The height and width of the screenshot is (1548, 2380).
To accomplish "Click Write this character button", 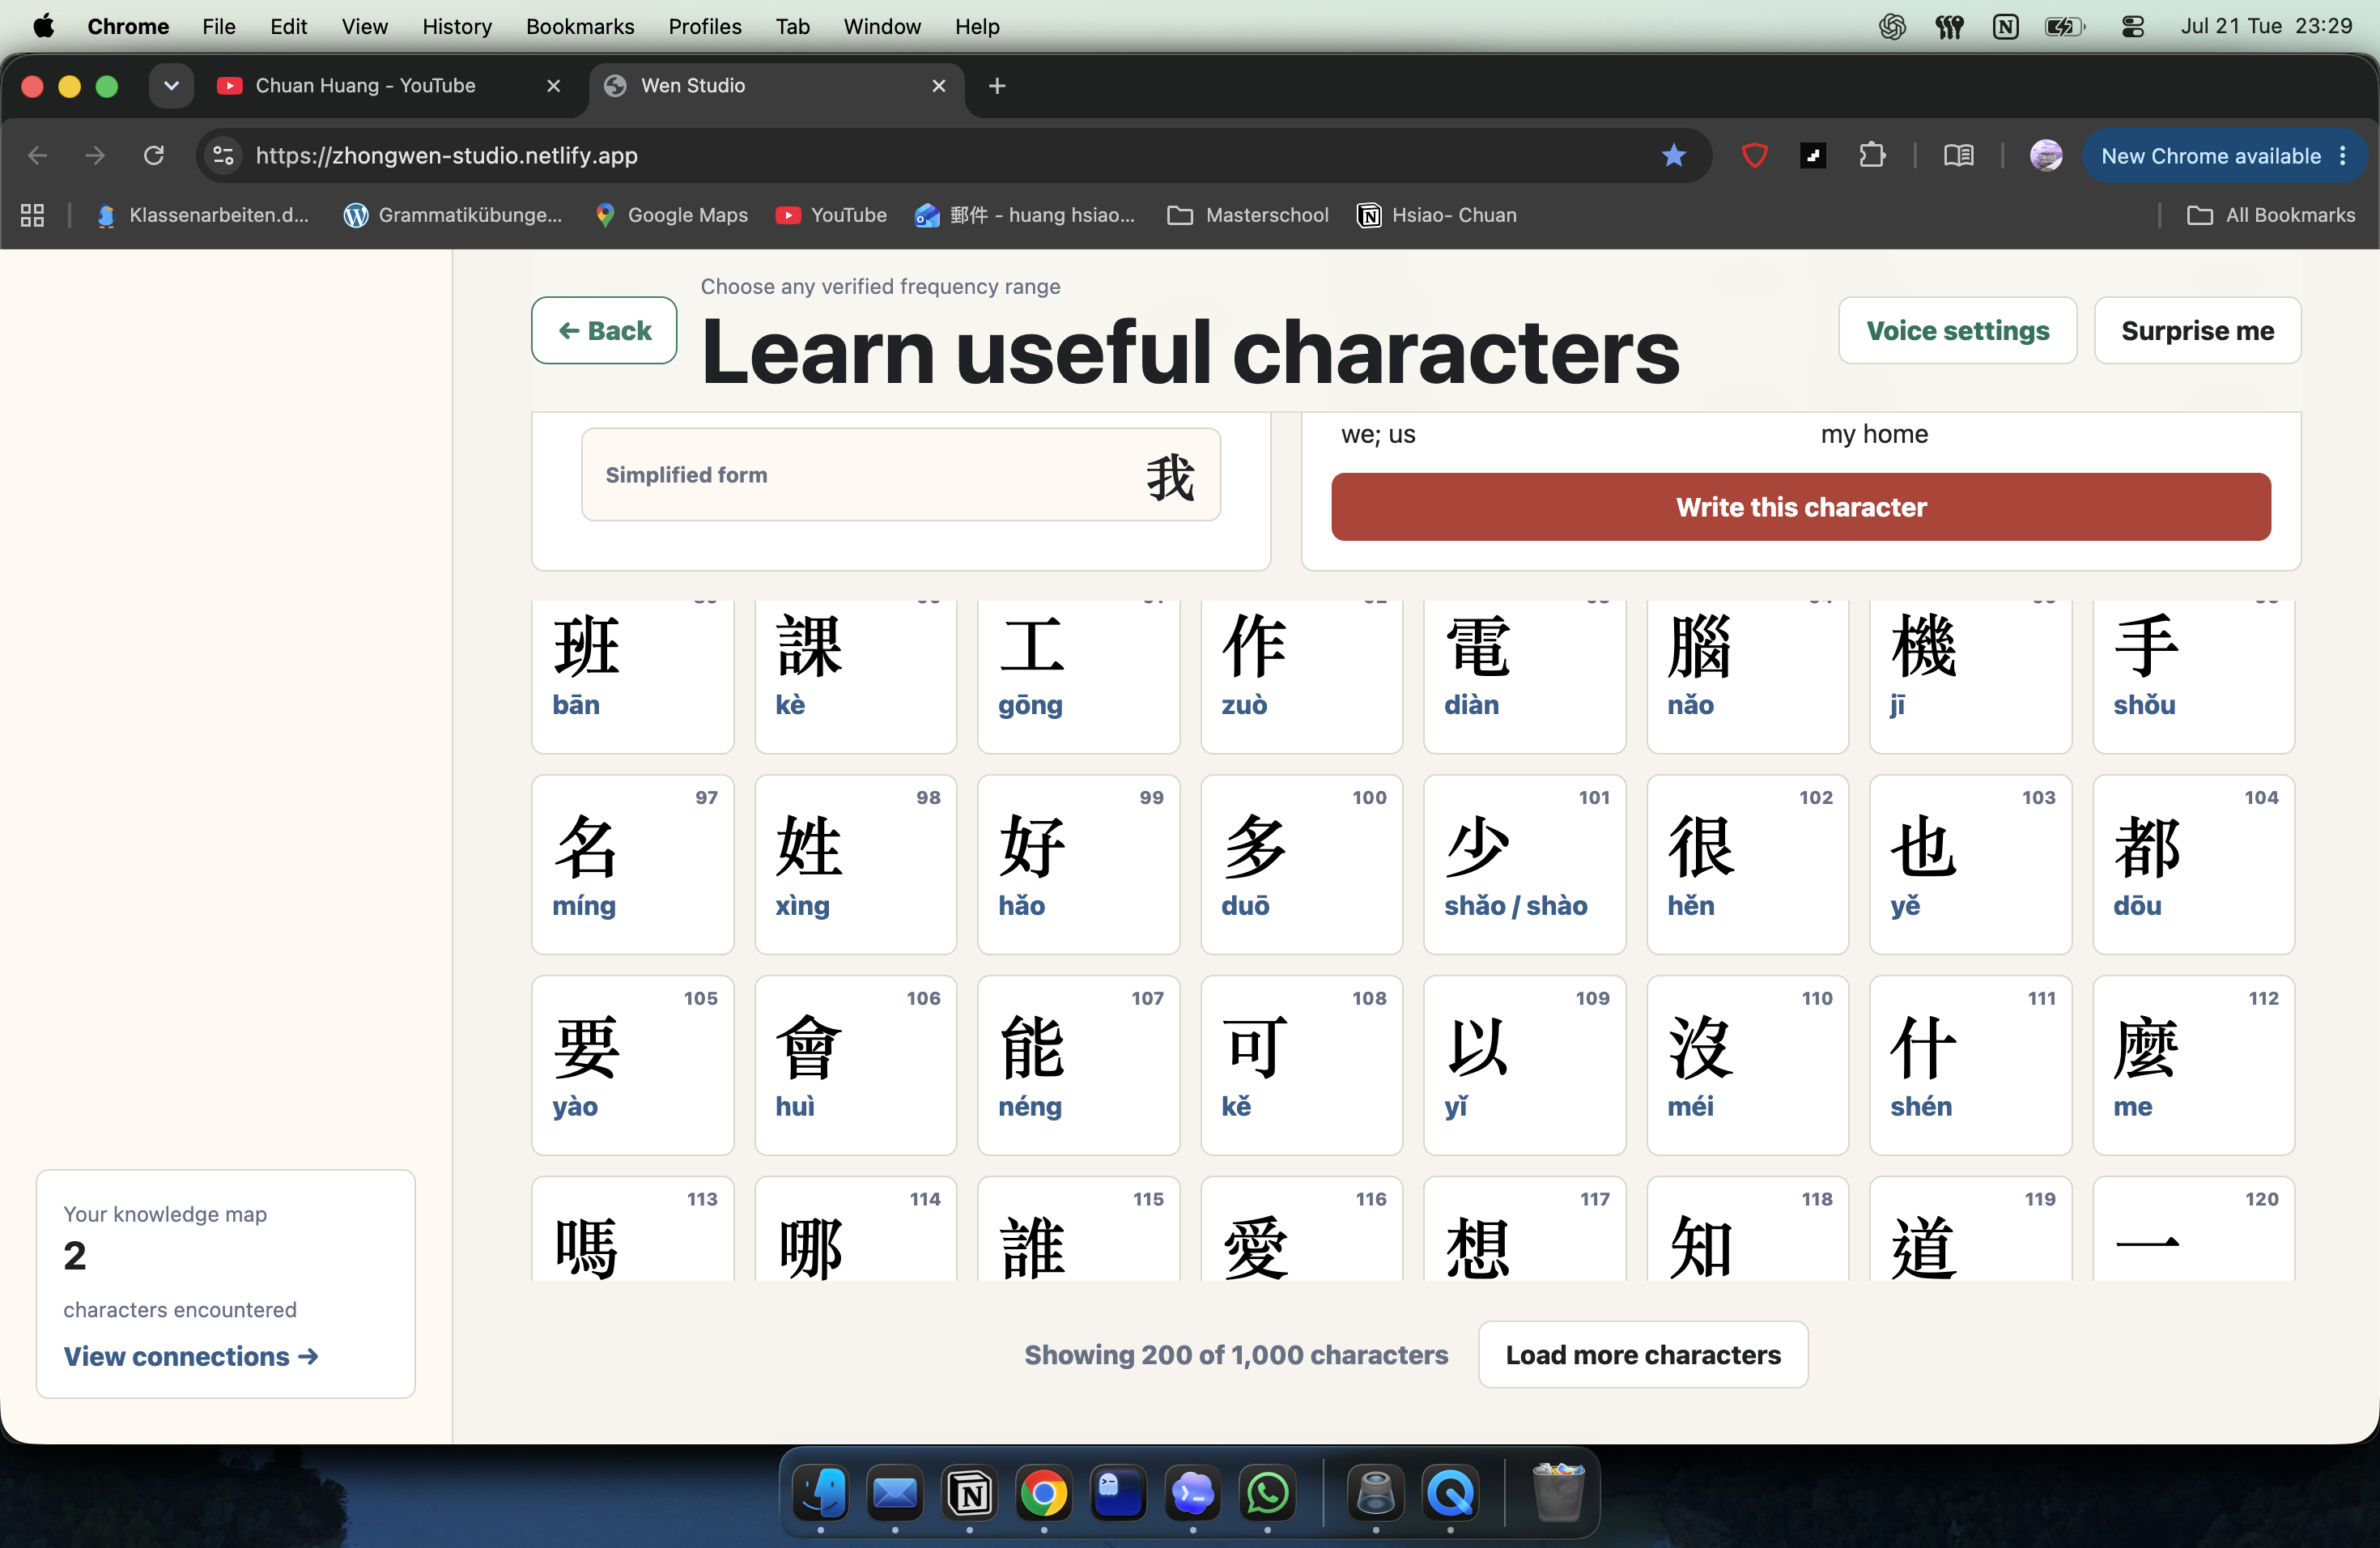I will point(1800,507).
